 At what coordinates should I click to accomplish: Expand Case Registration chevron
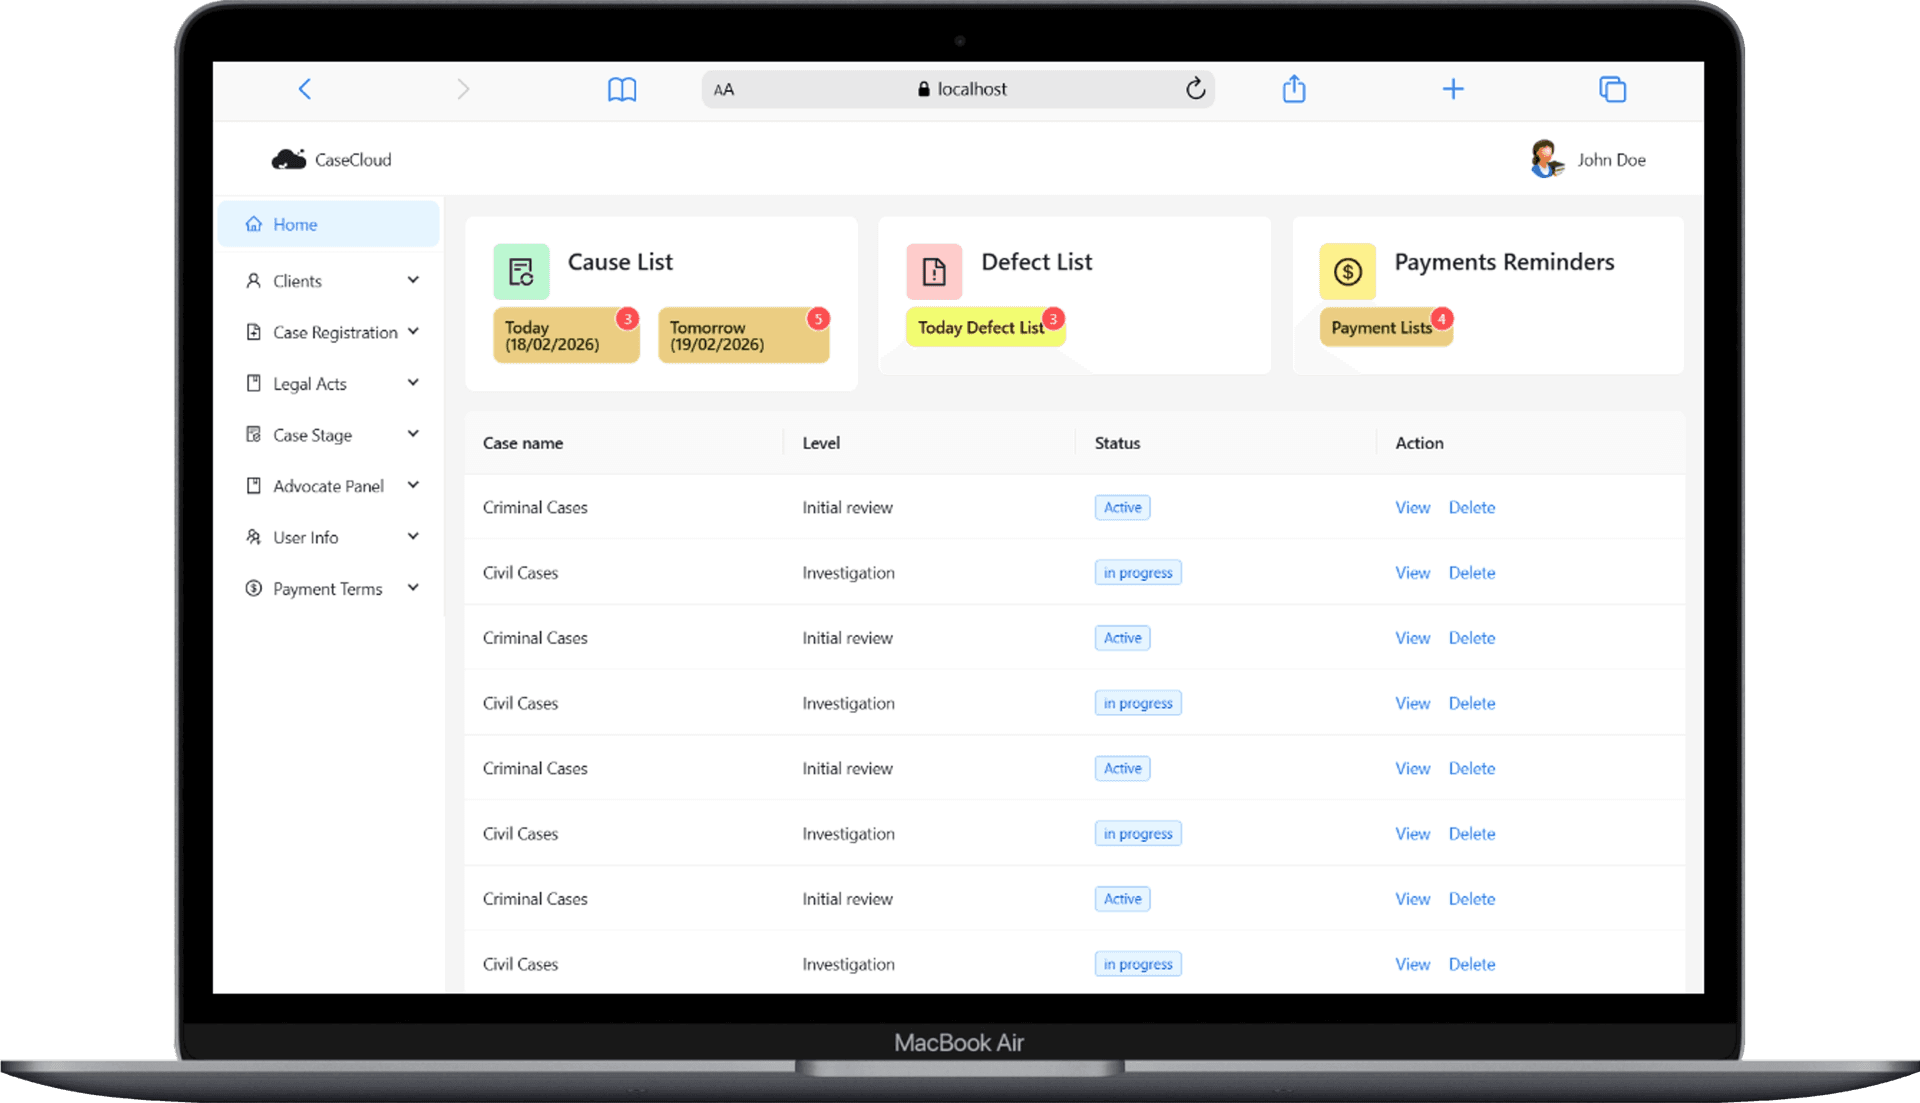[x=413, y=331]
